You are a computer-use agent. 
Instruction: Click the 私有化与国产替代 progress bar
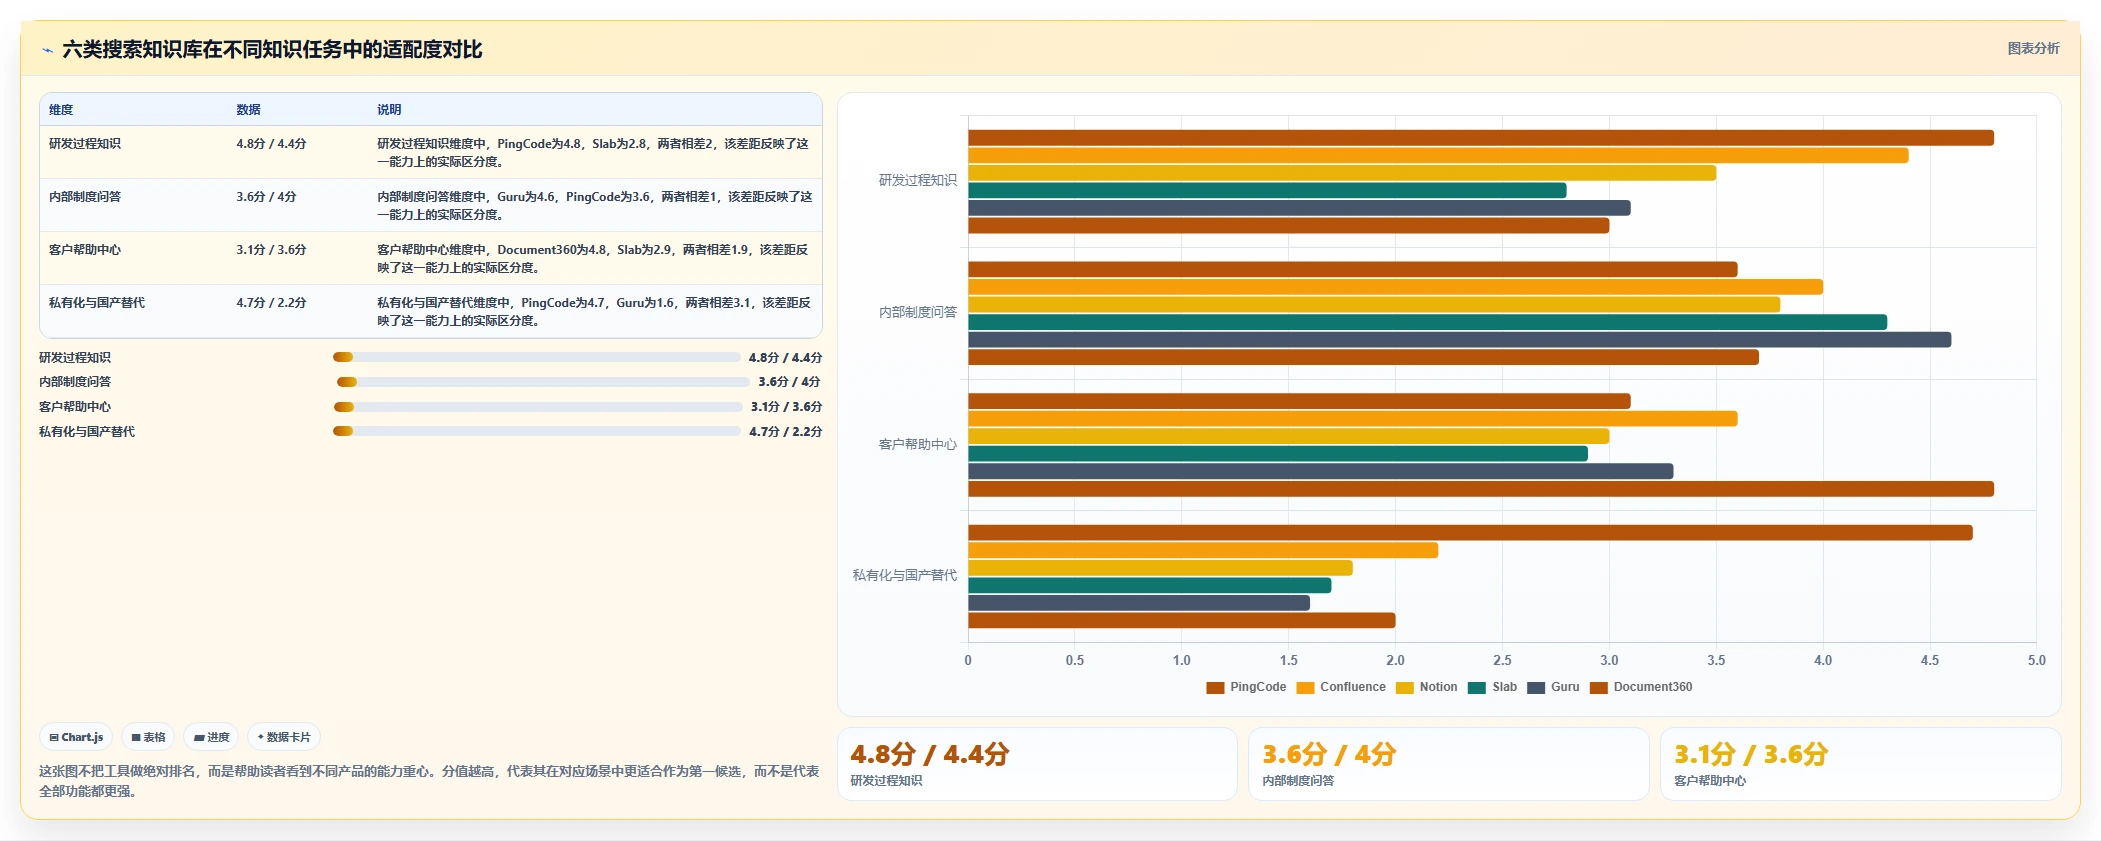537,431
